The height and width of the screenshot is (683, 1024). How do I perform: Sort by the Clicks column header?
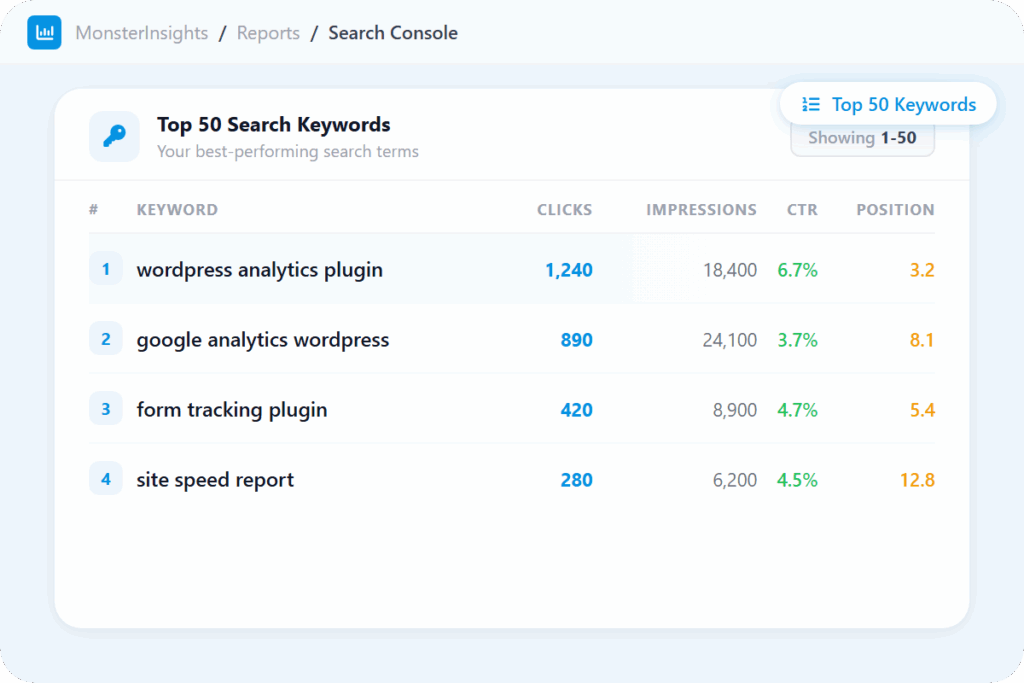click(x=564, y=210)
